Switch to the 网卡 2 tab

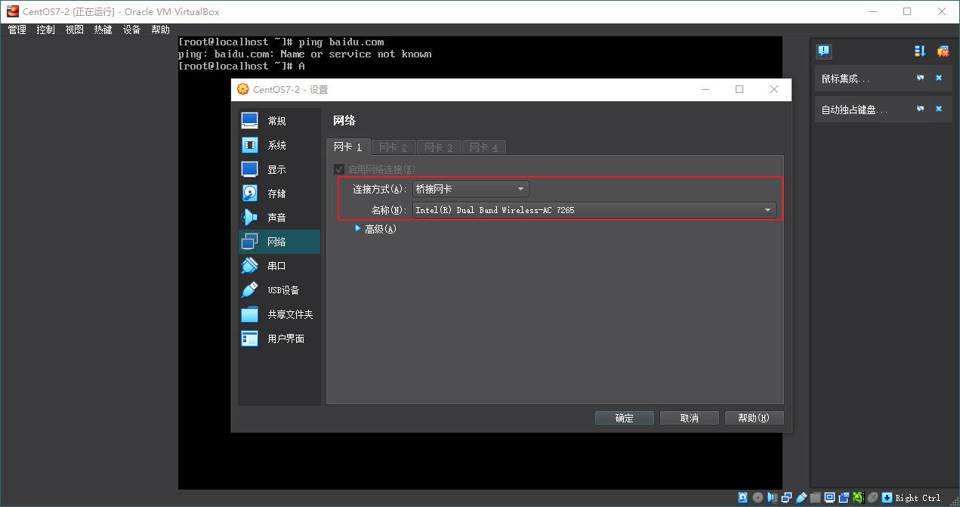pos(392,147)
